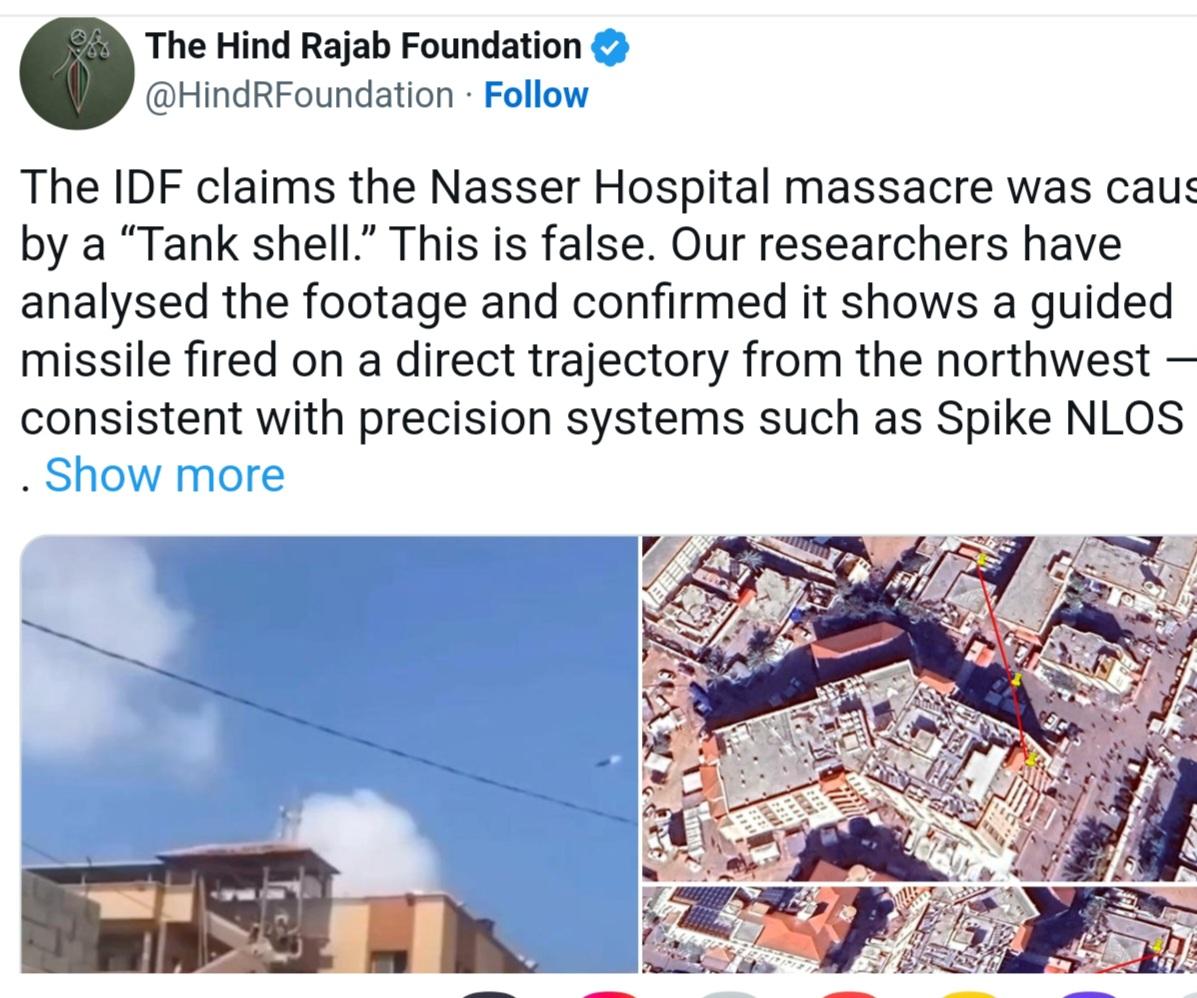Select the topmost yellow pin on the red line
The height and width of the screenshot is (998, 1197).
(981, 559)
